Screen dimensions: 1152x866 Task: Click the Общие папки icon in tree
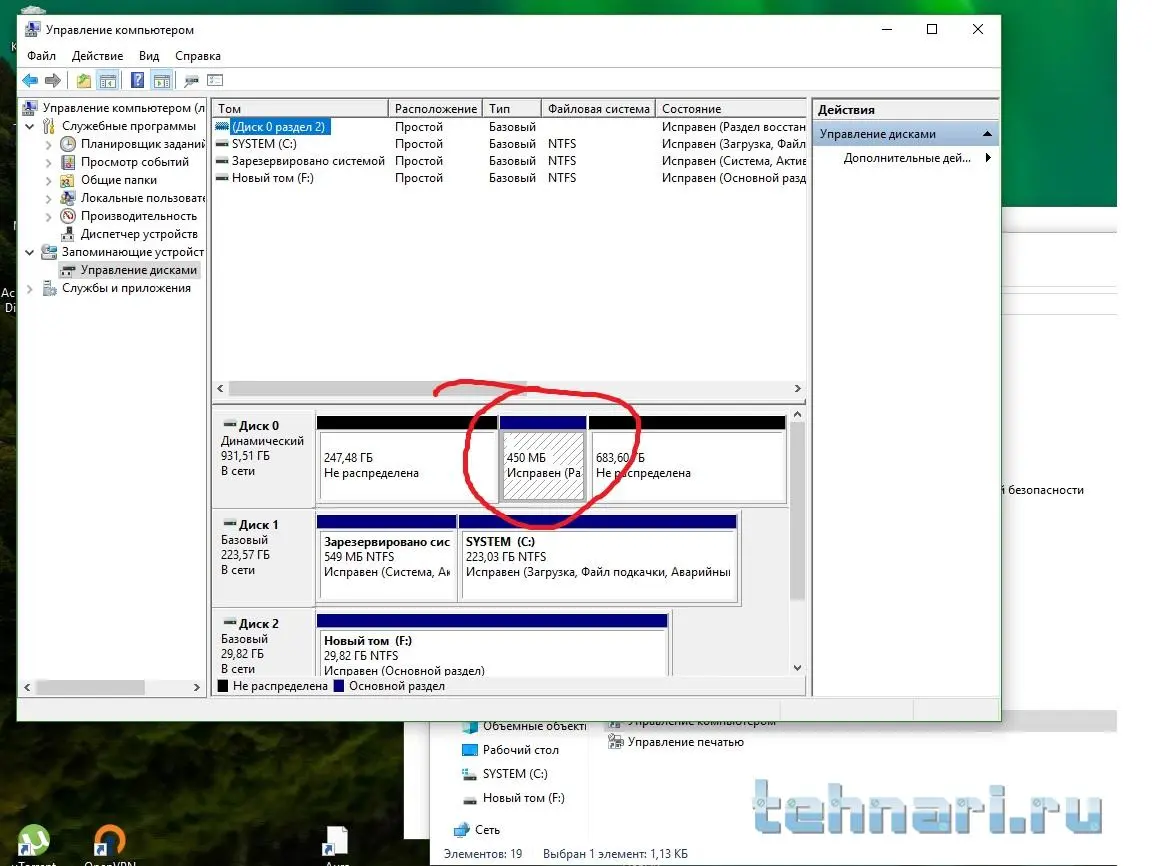pos(68,180)
